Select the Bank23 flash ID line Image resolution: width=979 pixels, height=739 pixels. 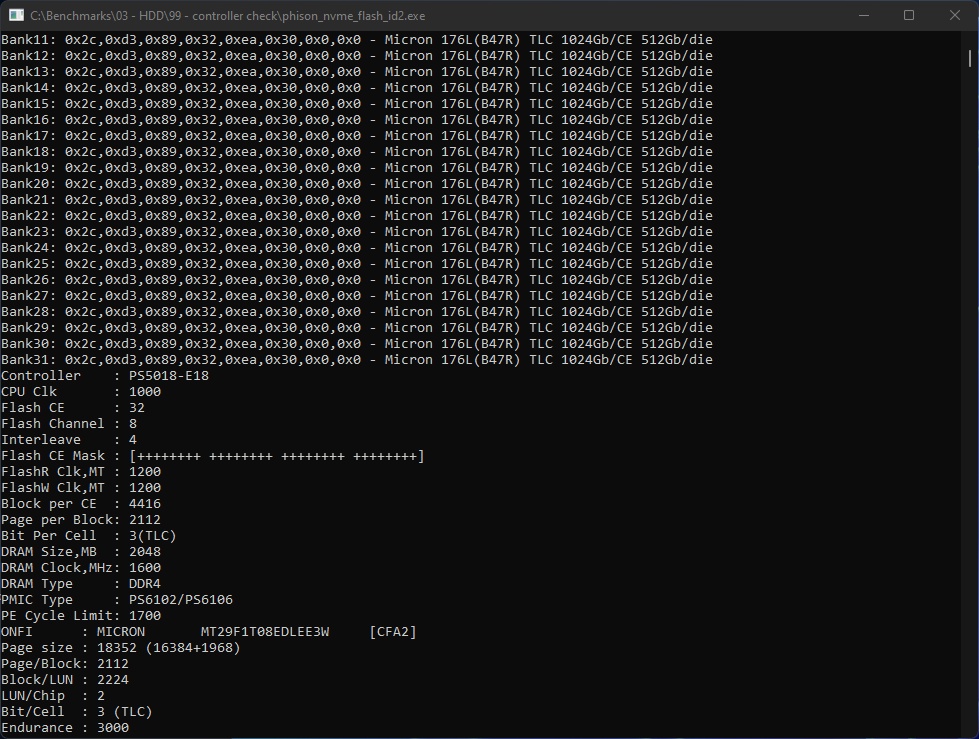coord(357,232)
